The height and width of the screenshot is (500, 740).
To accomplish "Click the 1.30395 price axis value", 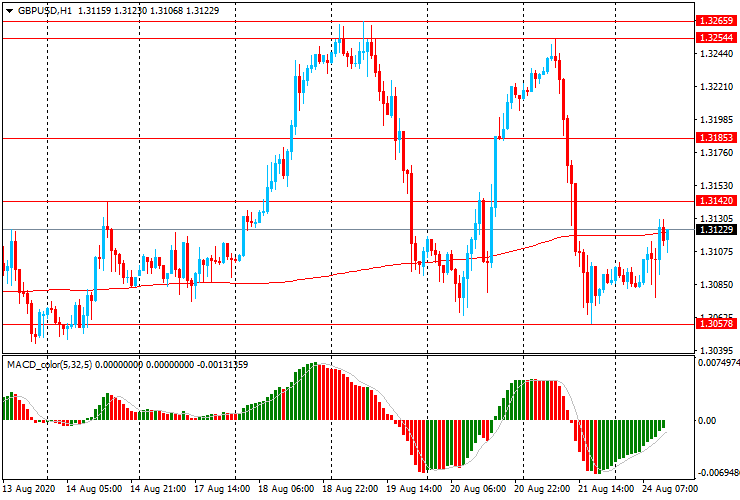I will click(x=717, y=350).
